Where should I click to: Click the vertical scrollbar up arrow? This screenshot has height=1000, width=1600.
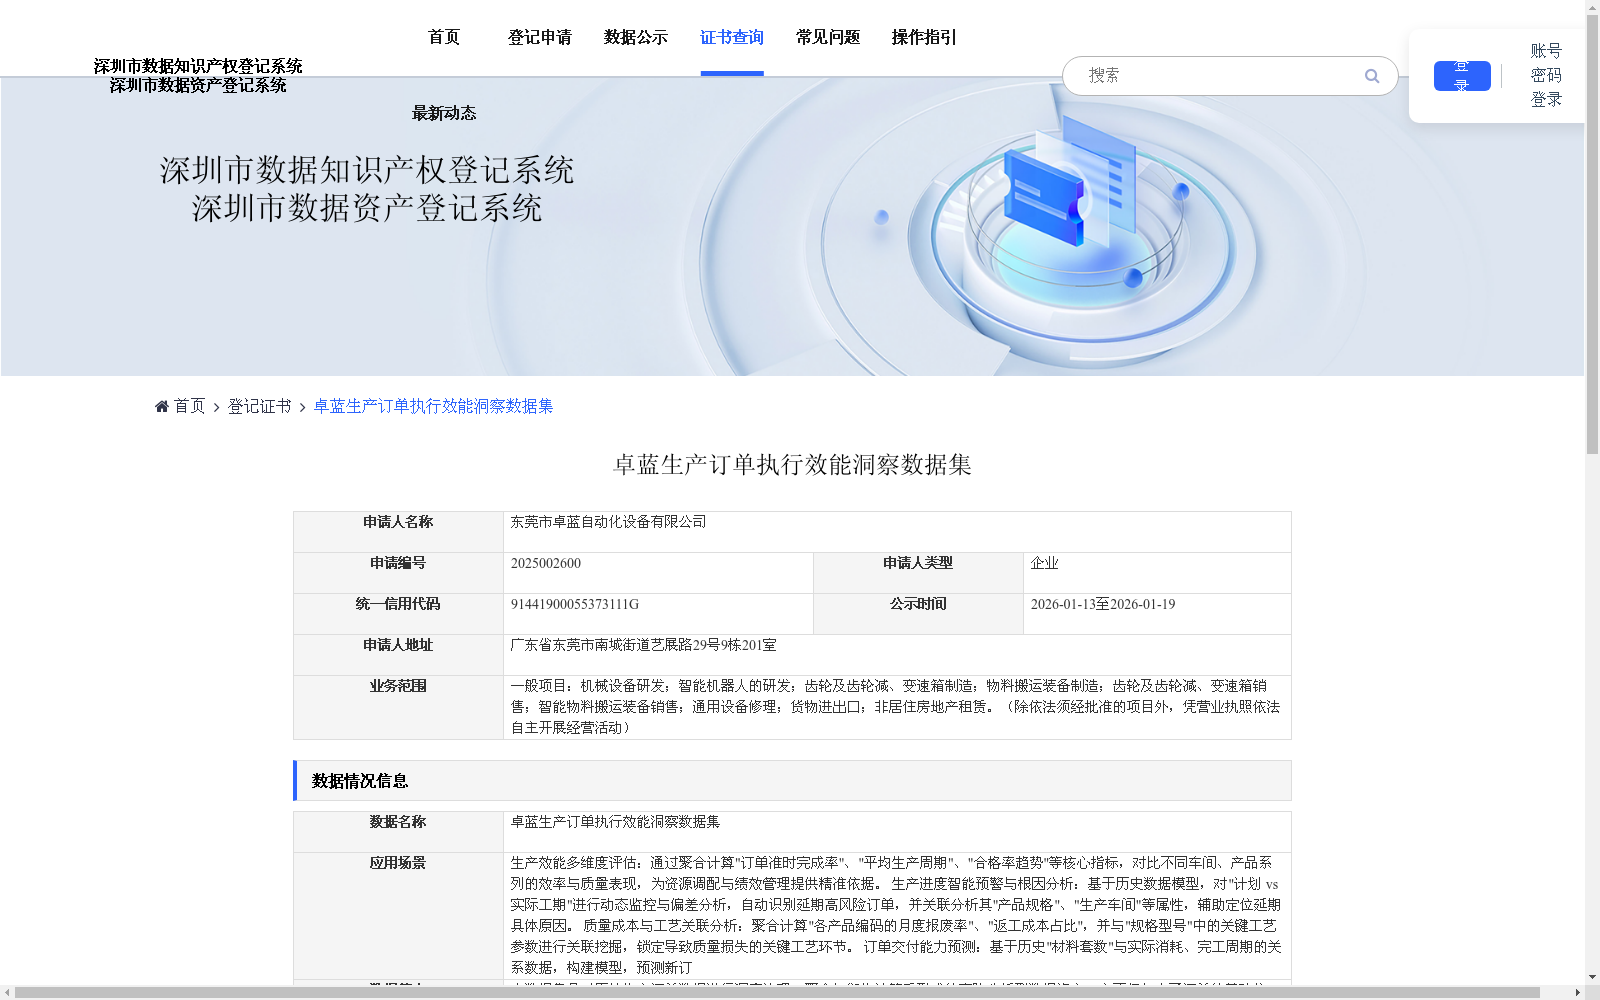coord(1592,7)
